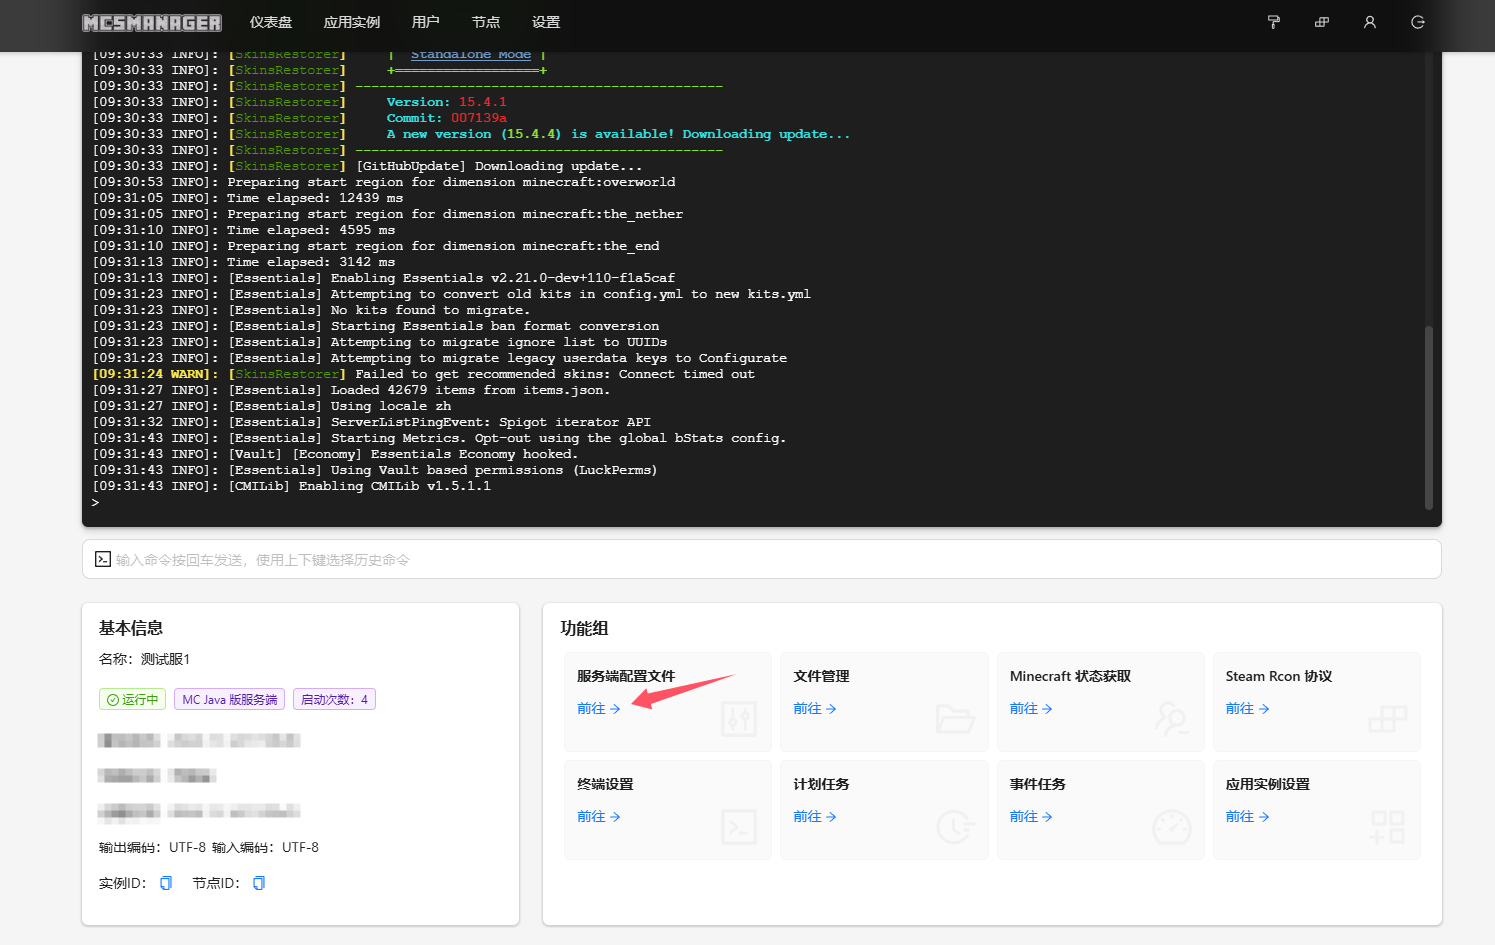Open Minecraft 状态获取 前往 link
This screenshot has height=945, width=1495.
1030,709
